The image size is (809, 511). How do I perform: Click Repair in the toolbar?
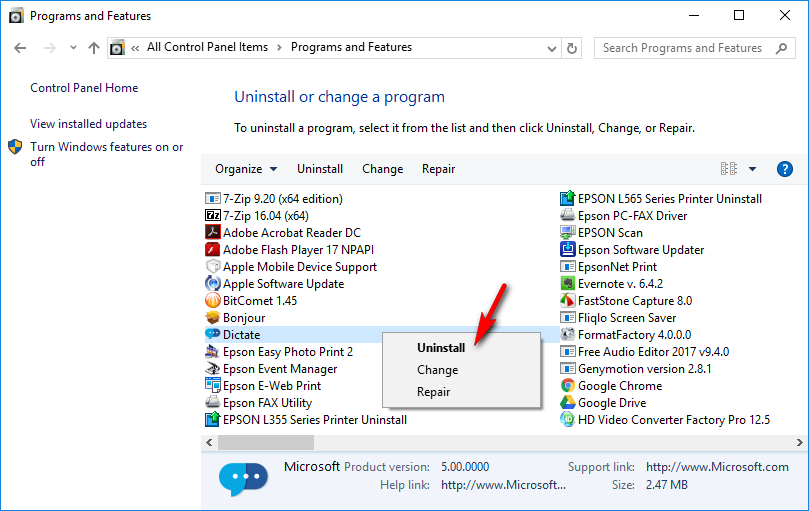pyautogui.click(x=439, y=169)
